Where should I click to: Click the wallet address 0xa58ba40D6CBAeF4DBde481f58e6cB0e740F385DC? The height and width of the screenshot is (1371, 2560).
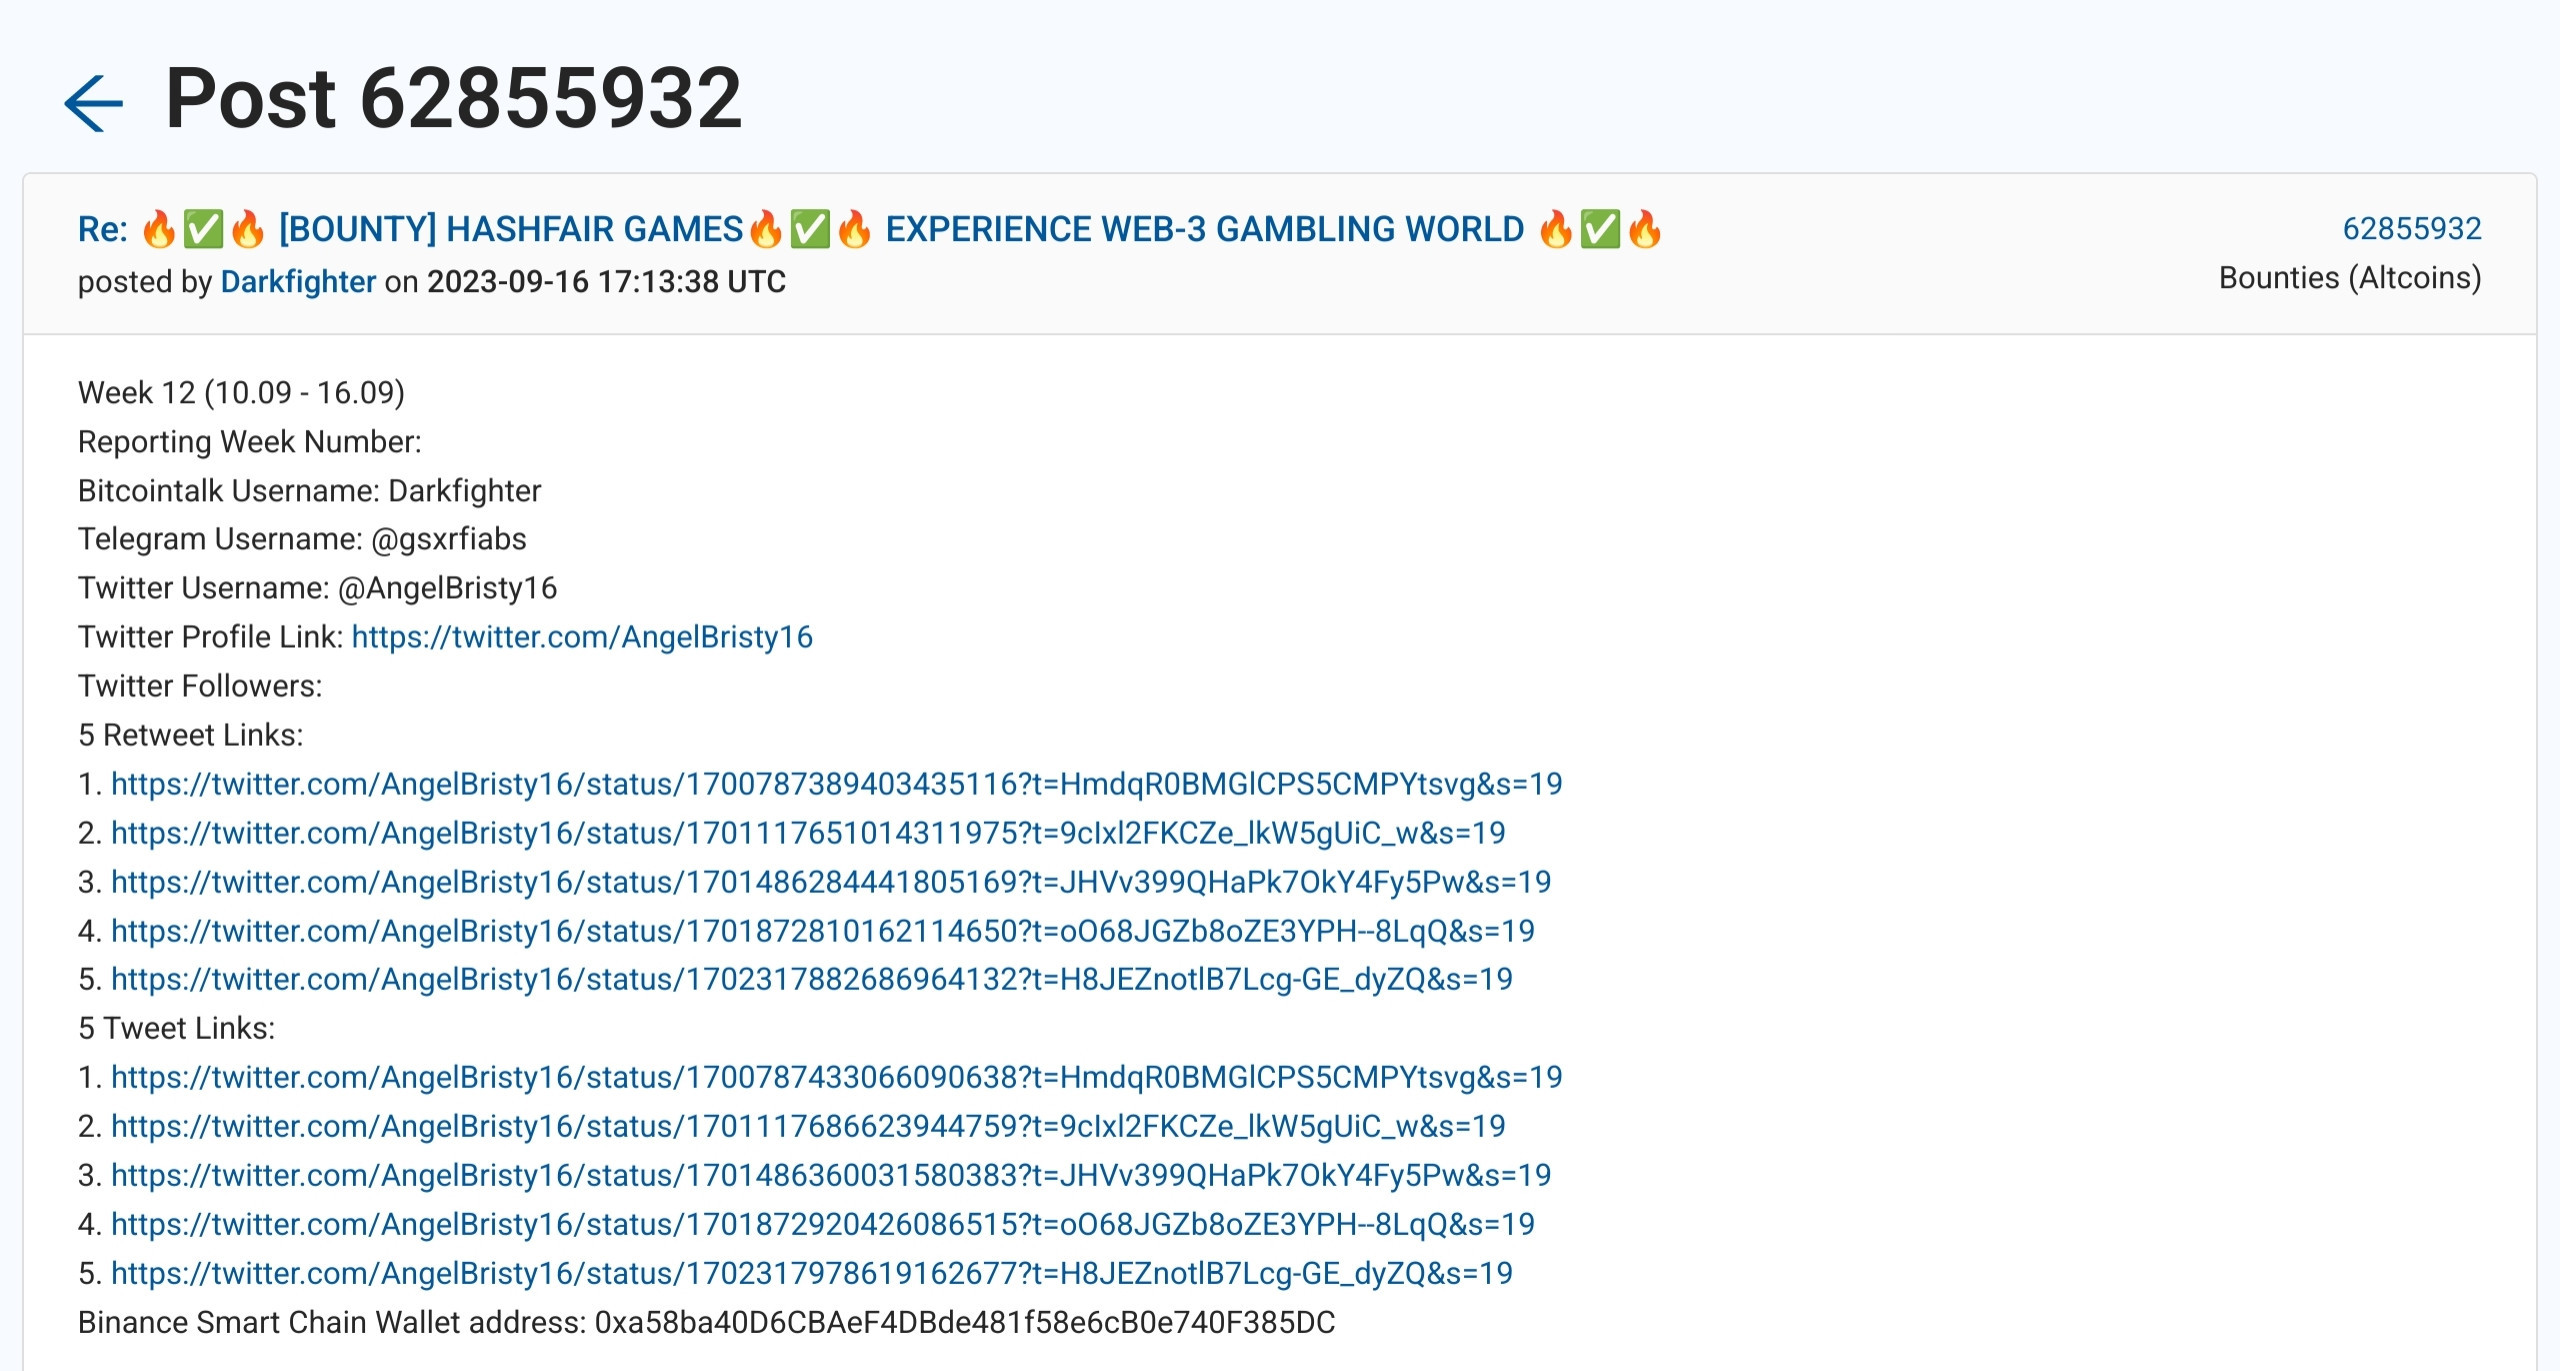965,1322
